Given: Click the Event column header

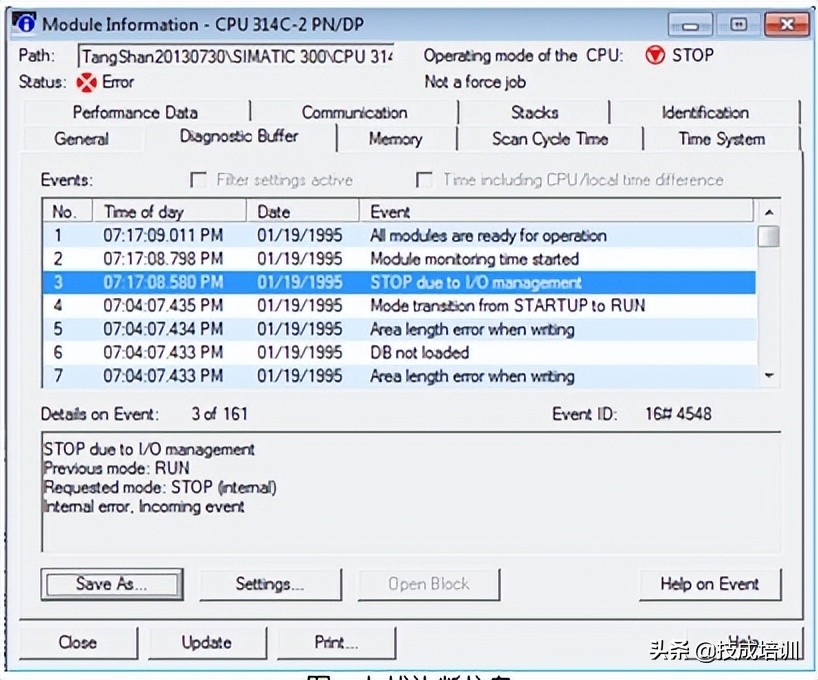Looking at the screenshot, I should coord(556,212).
